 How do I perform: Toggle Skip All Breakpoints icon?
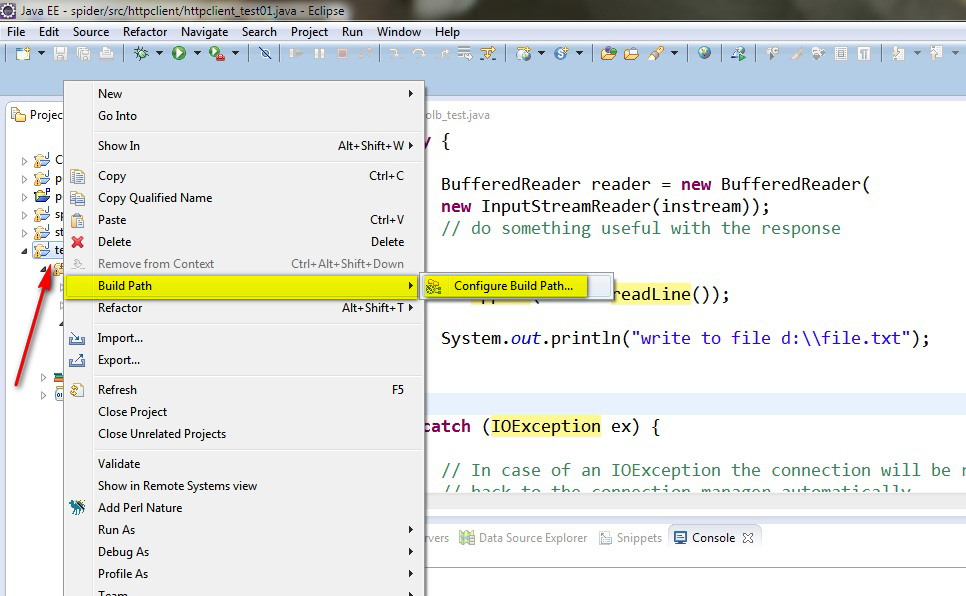pos(265,54)
